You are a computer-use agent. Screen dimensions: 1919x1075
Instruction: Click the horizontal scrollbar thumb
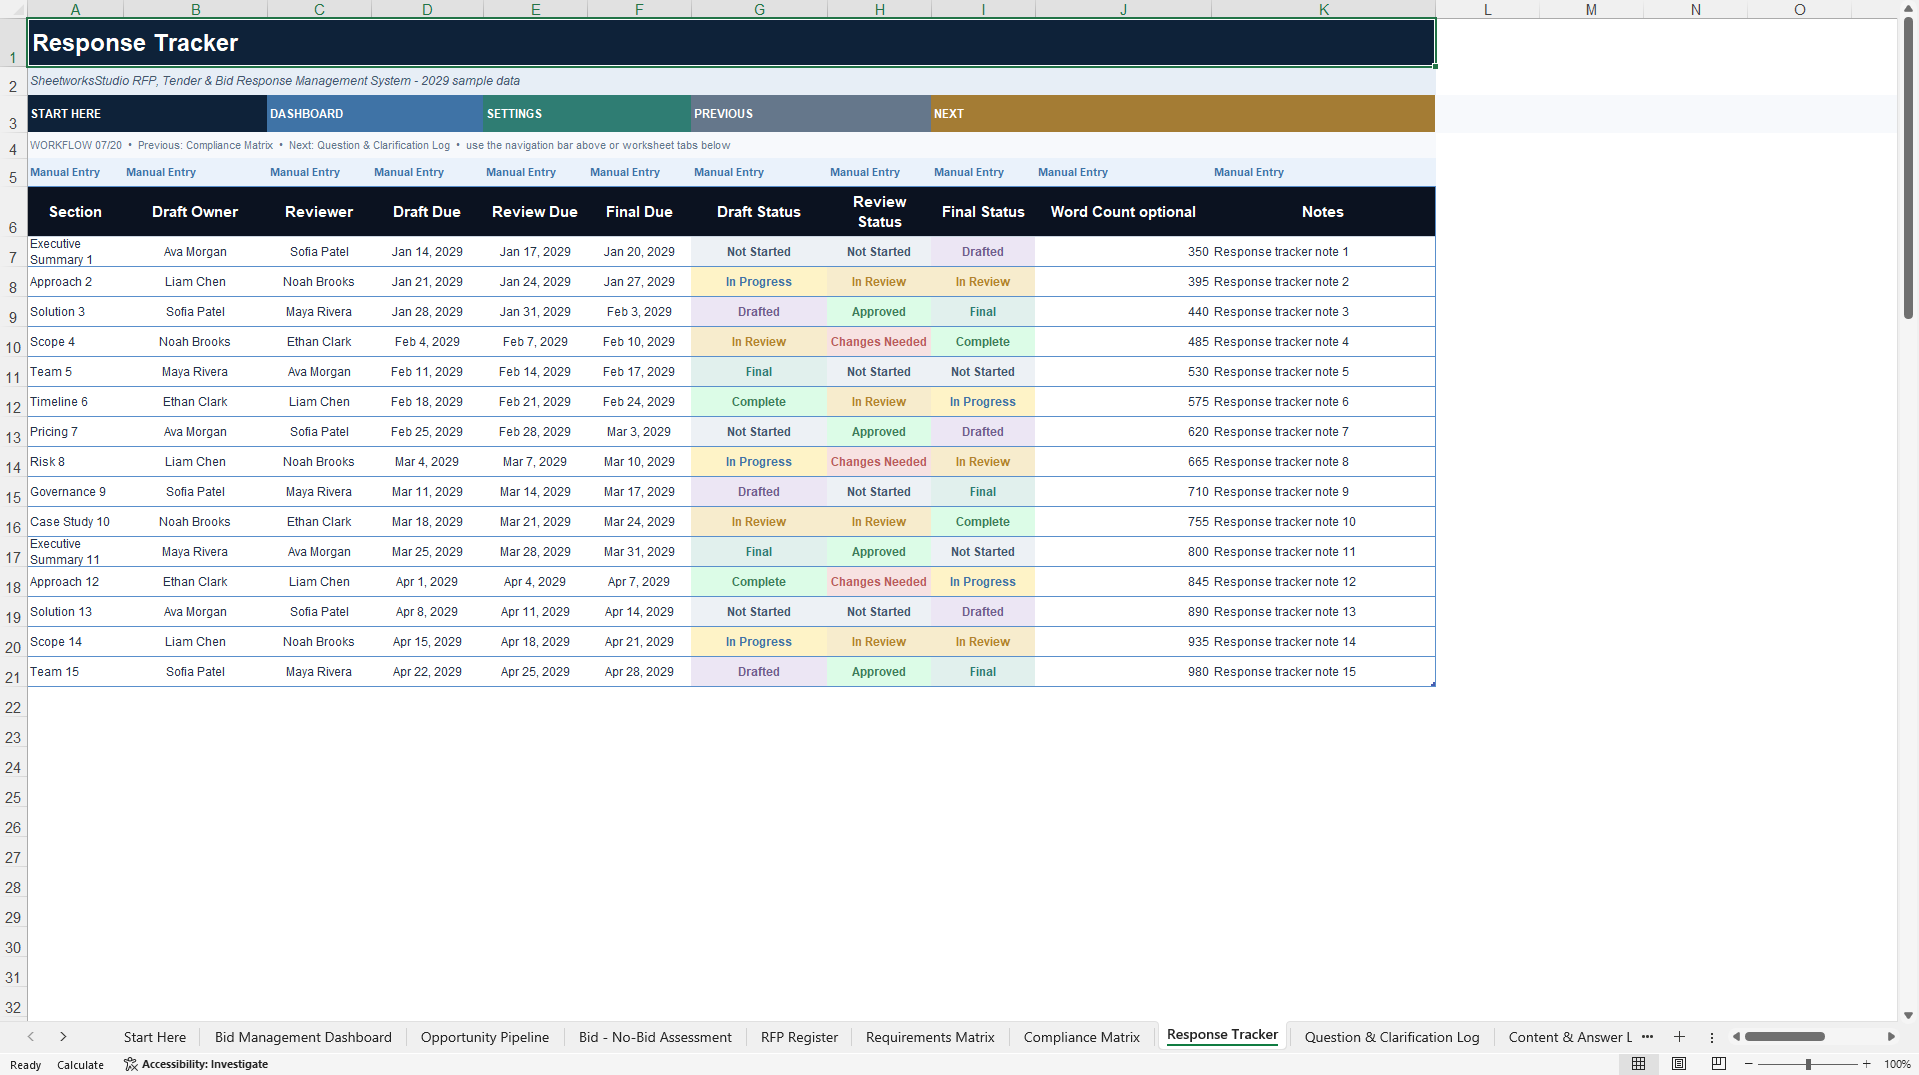(x=1785, y=1037)
